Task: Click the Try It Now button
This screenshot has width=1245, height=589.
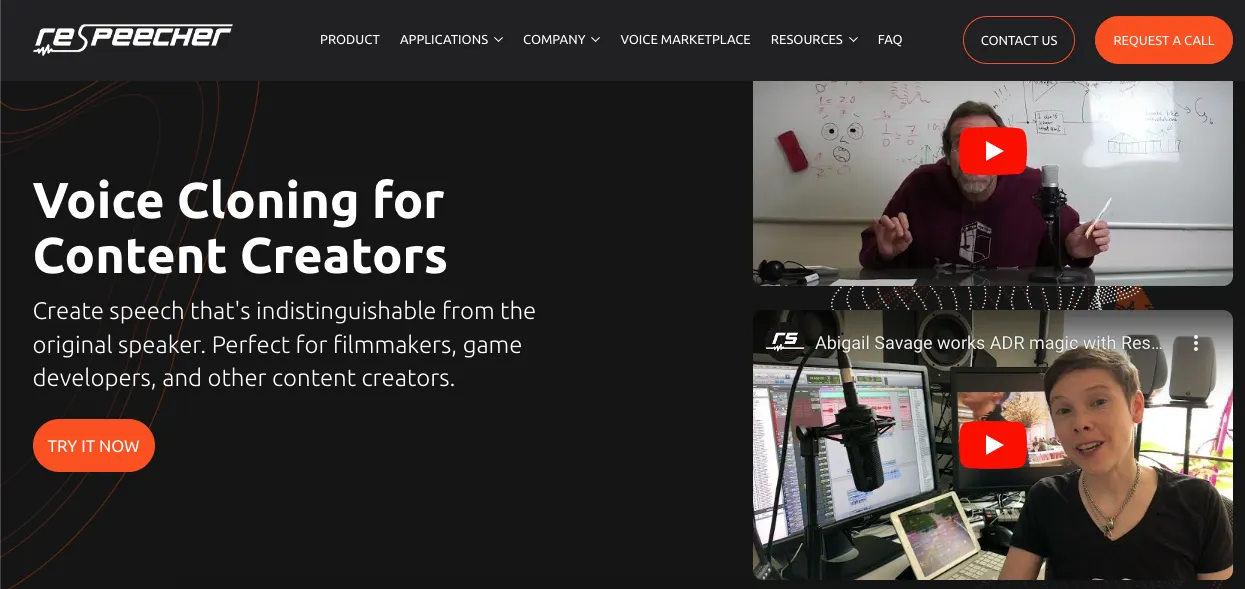Action: point(94,446)
